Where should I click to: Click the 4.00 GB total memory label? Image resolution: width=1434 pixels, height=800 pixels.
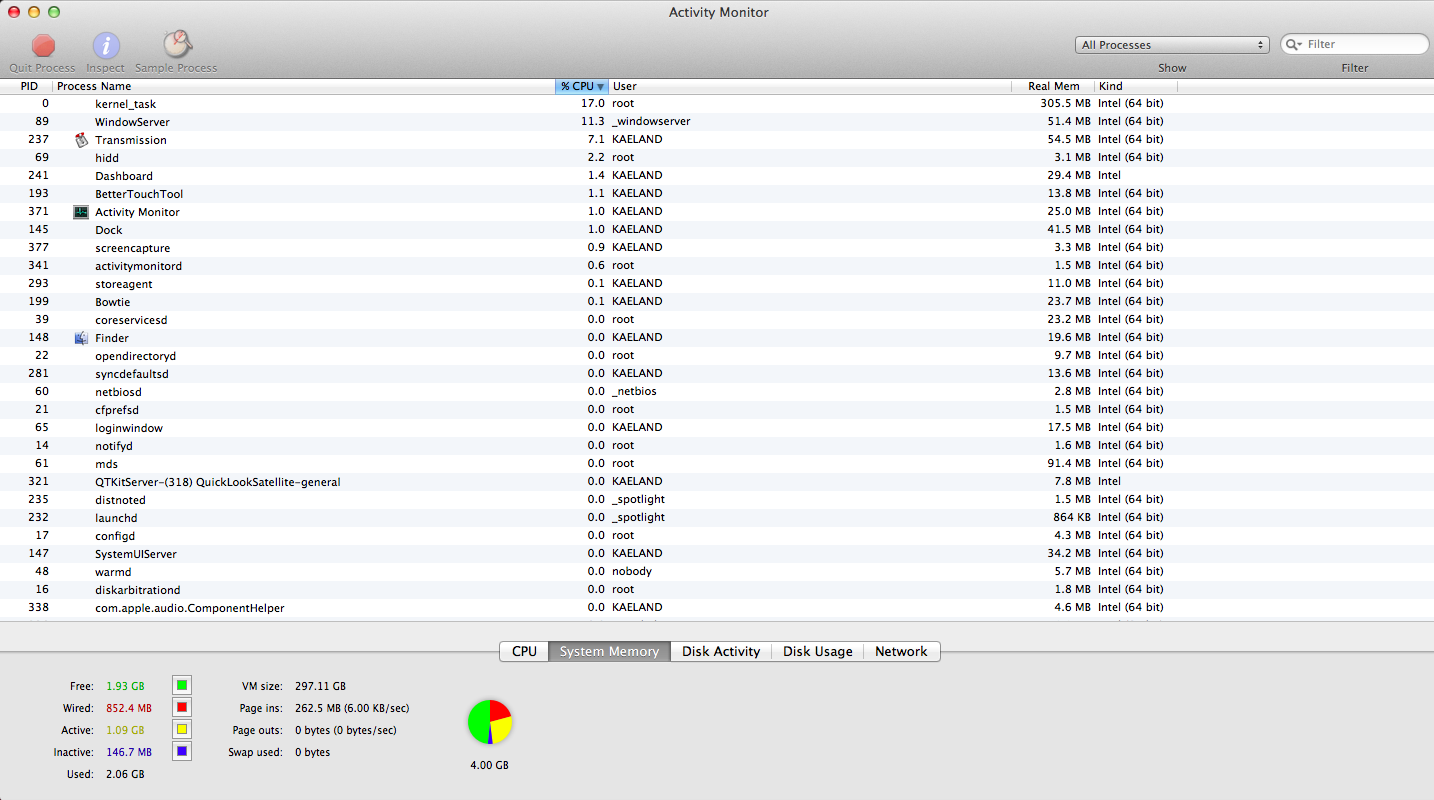coord(489,765)
